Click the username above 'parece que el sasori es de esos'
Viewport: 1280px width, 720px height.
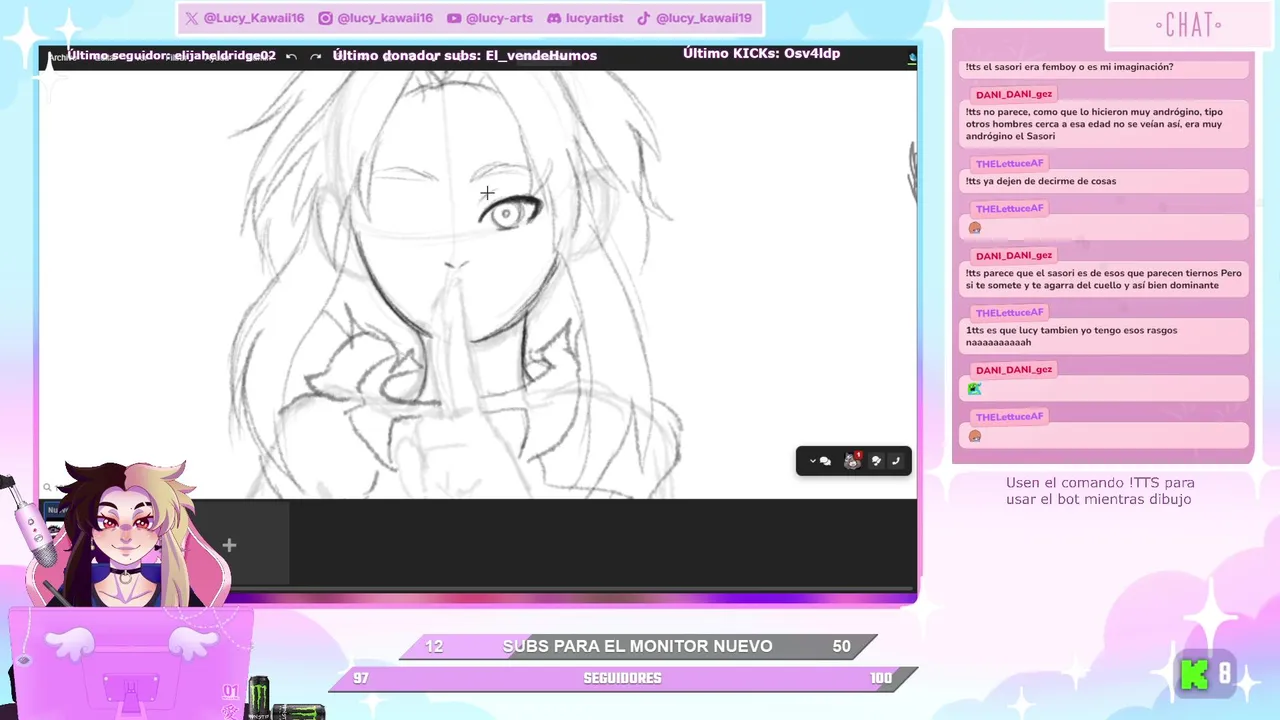[x=1014, y=256]
